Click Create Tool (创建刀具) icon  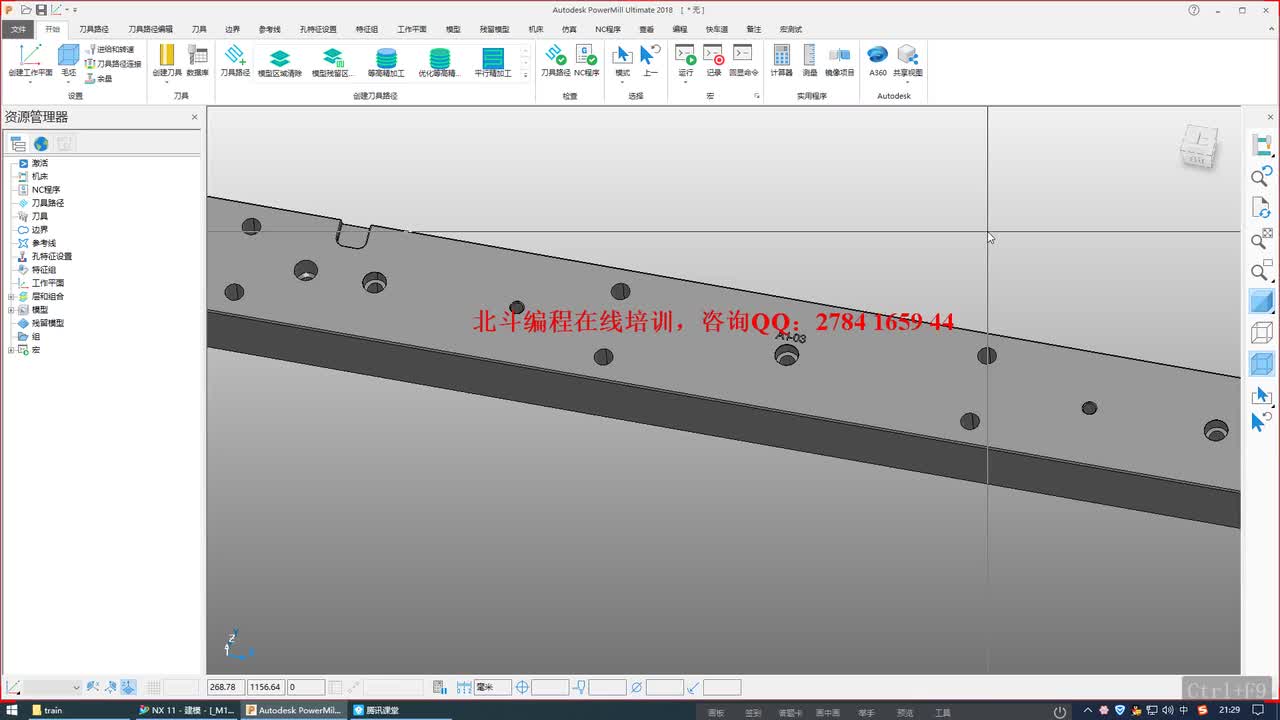point(167,55)
